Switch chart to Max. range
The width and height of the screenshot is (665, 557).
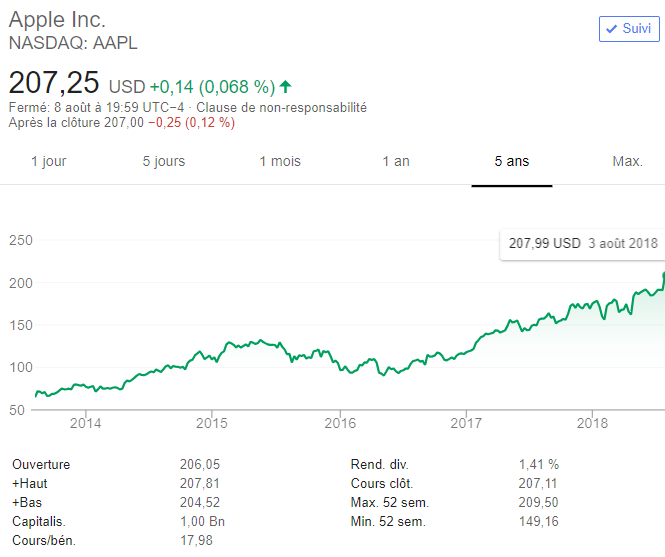(x=627, y=161)
